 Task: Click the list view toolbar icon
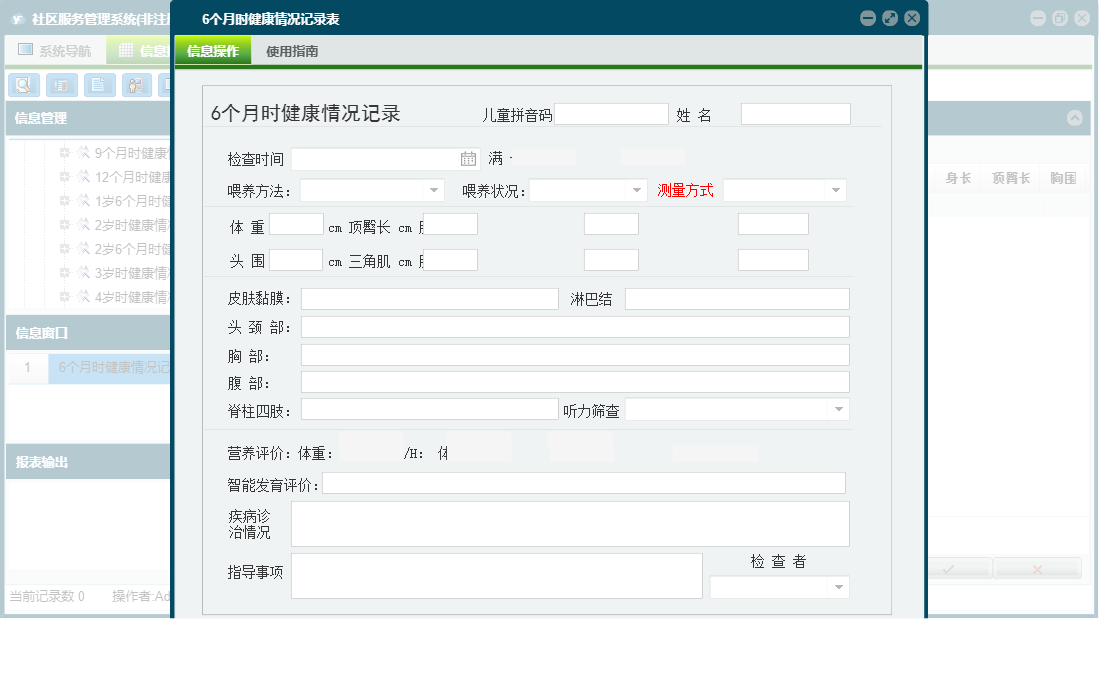[62, 86]
